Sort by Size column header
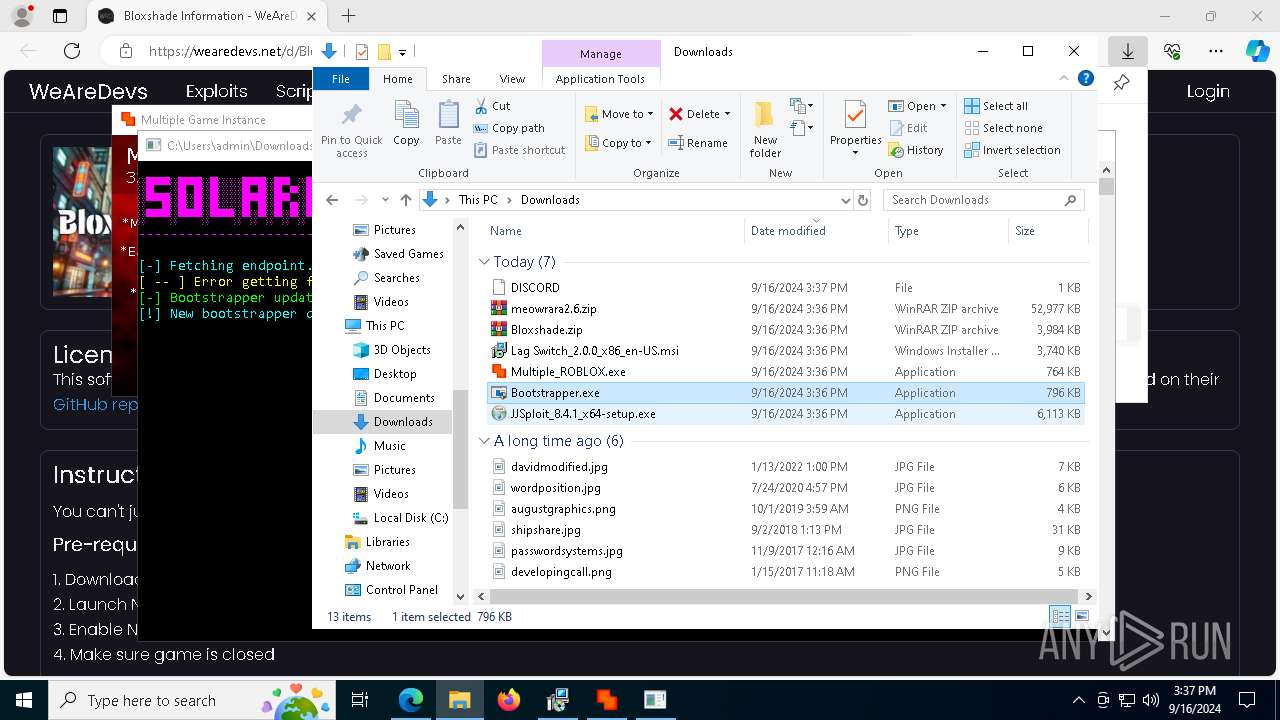1280x720 pixels. pyautogui.click(x=1047, y=231)
